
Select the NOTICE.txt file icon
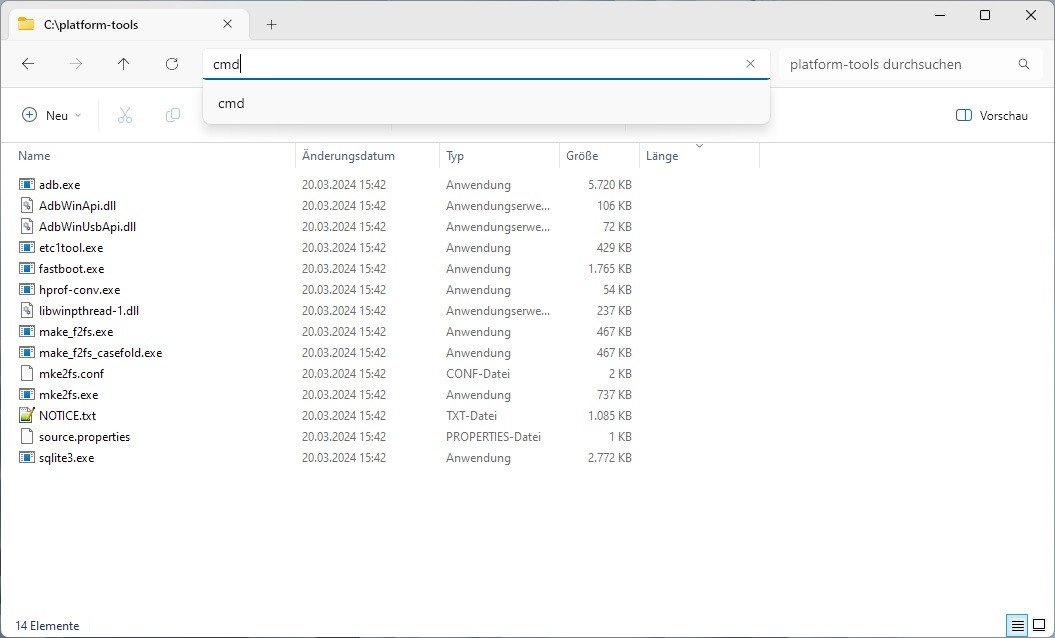coord(27,416)
